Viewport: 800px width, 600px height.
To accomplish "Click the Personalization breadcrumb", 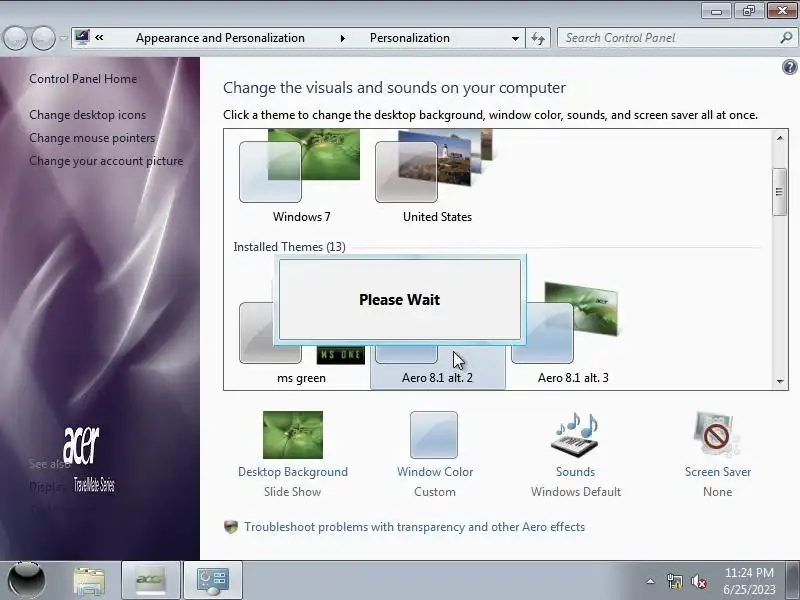I will [x=410, y=38].
